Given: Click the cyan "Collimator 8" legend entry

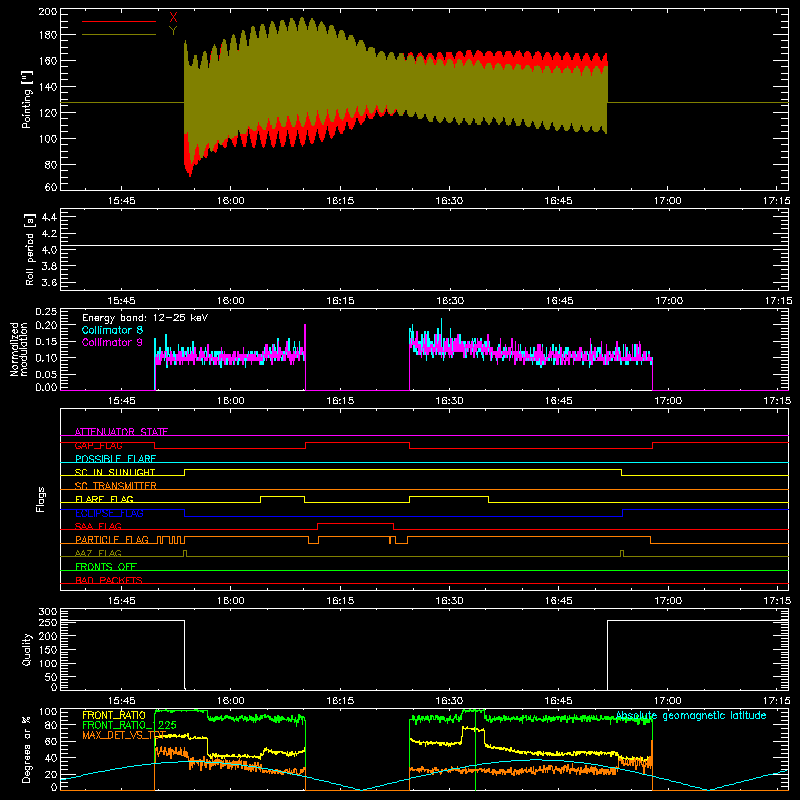Looking at the screenshot, I should click(x=112, y=330).
